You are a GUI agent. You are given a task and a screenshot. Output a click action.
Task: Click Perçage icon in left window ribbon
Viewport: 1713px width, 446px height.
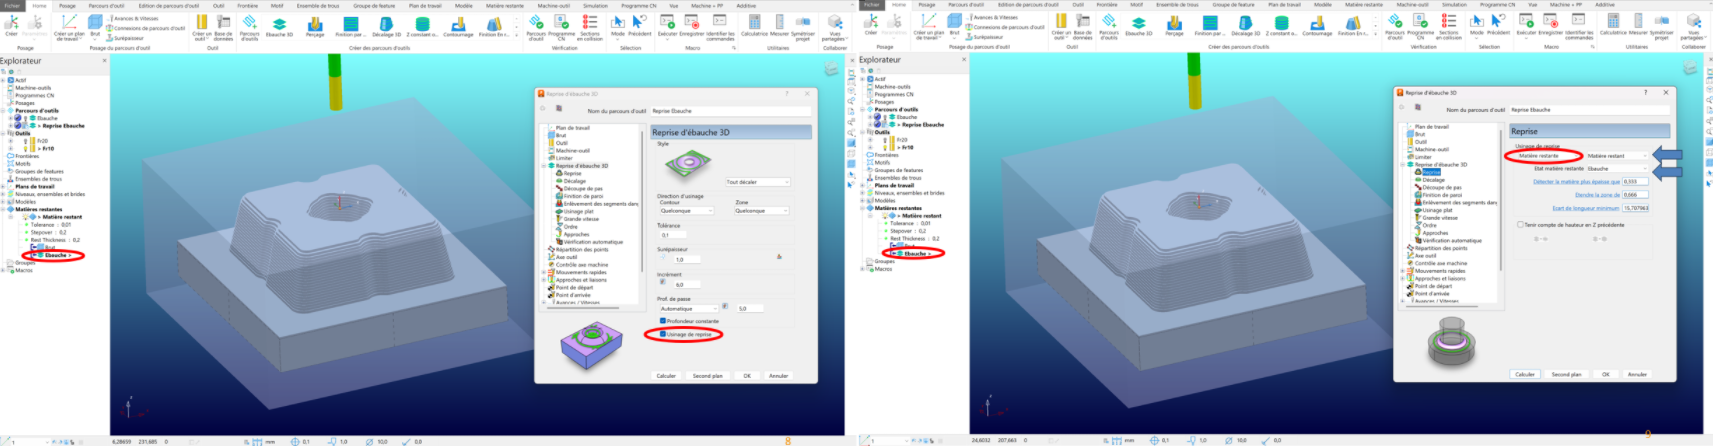coord(315,26)
